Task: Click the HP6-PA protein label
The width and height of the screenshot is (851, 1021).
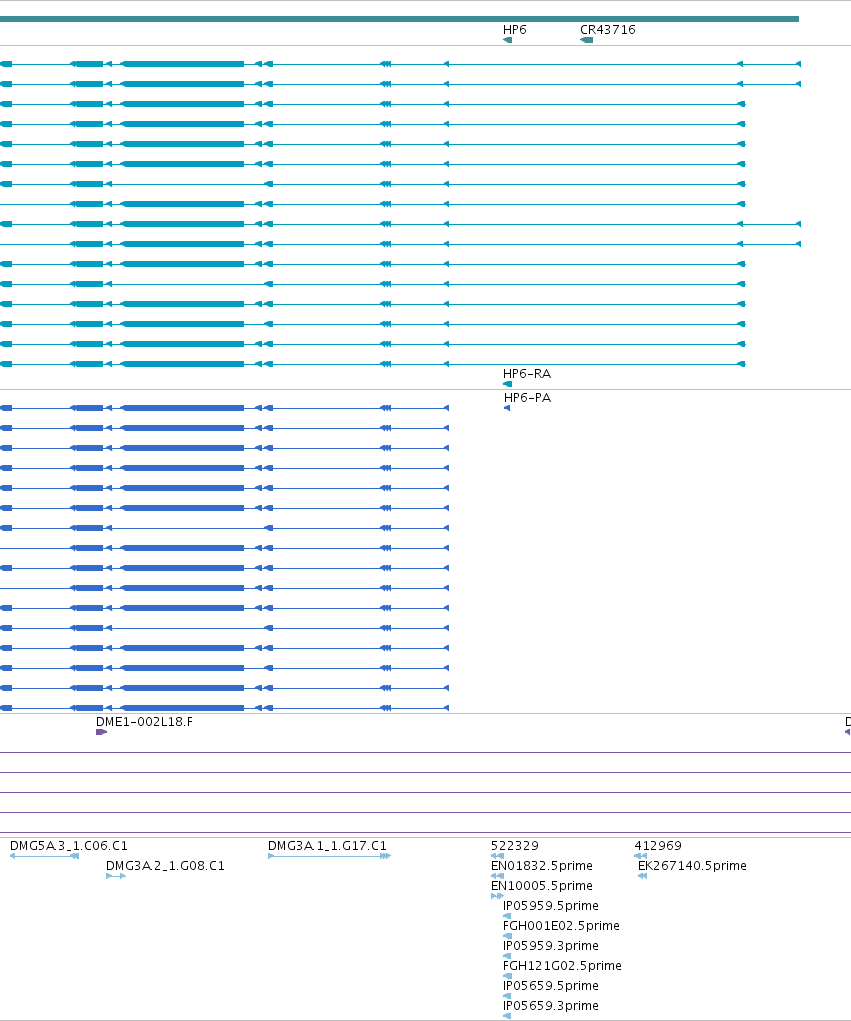Action: 527,398
